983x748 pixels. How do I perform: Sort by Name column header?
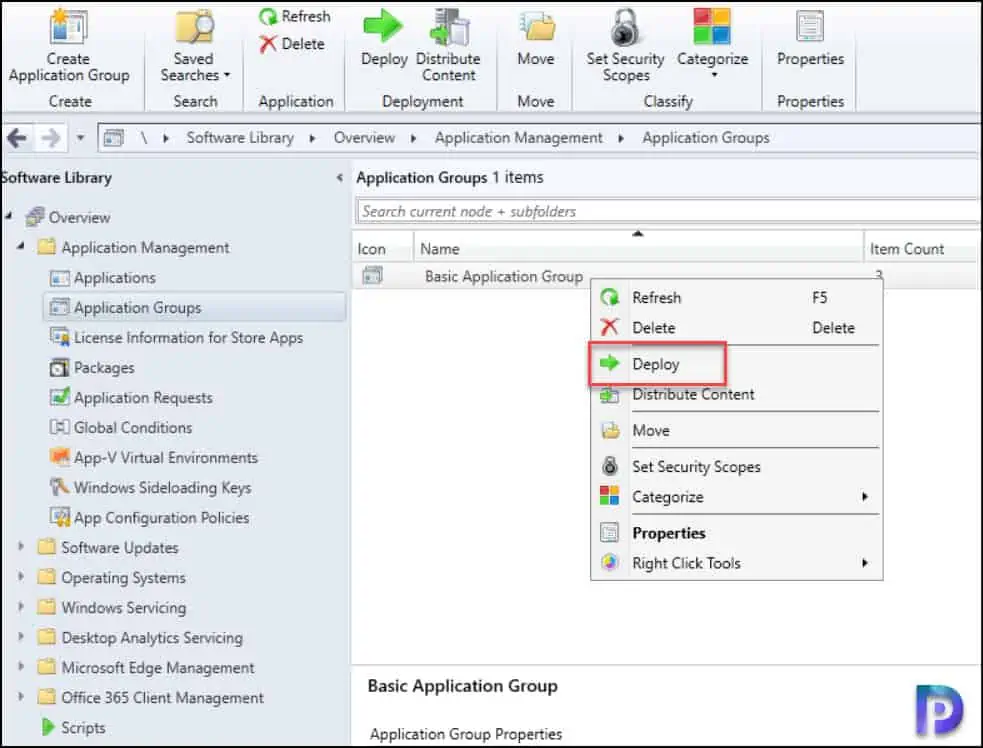638,249
